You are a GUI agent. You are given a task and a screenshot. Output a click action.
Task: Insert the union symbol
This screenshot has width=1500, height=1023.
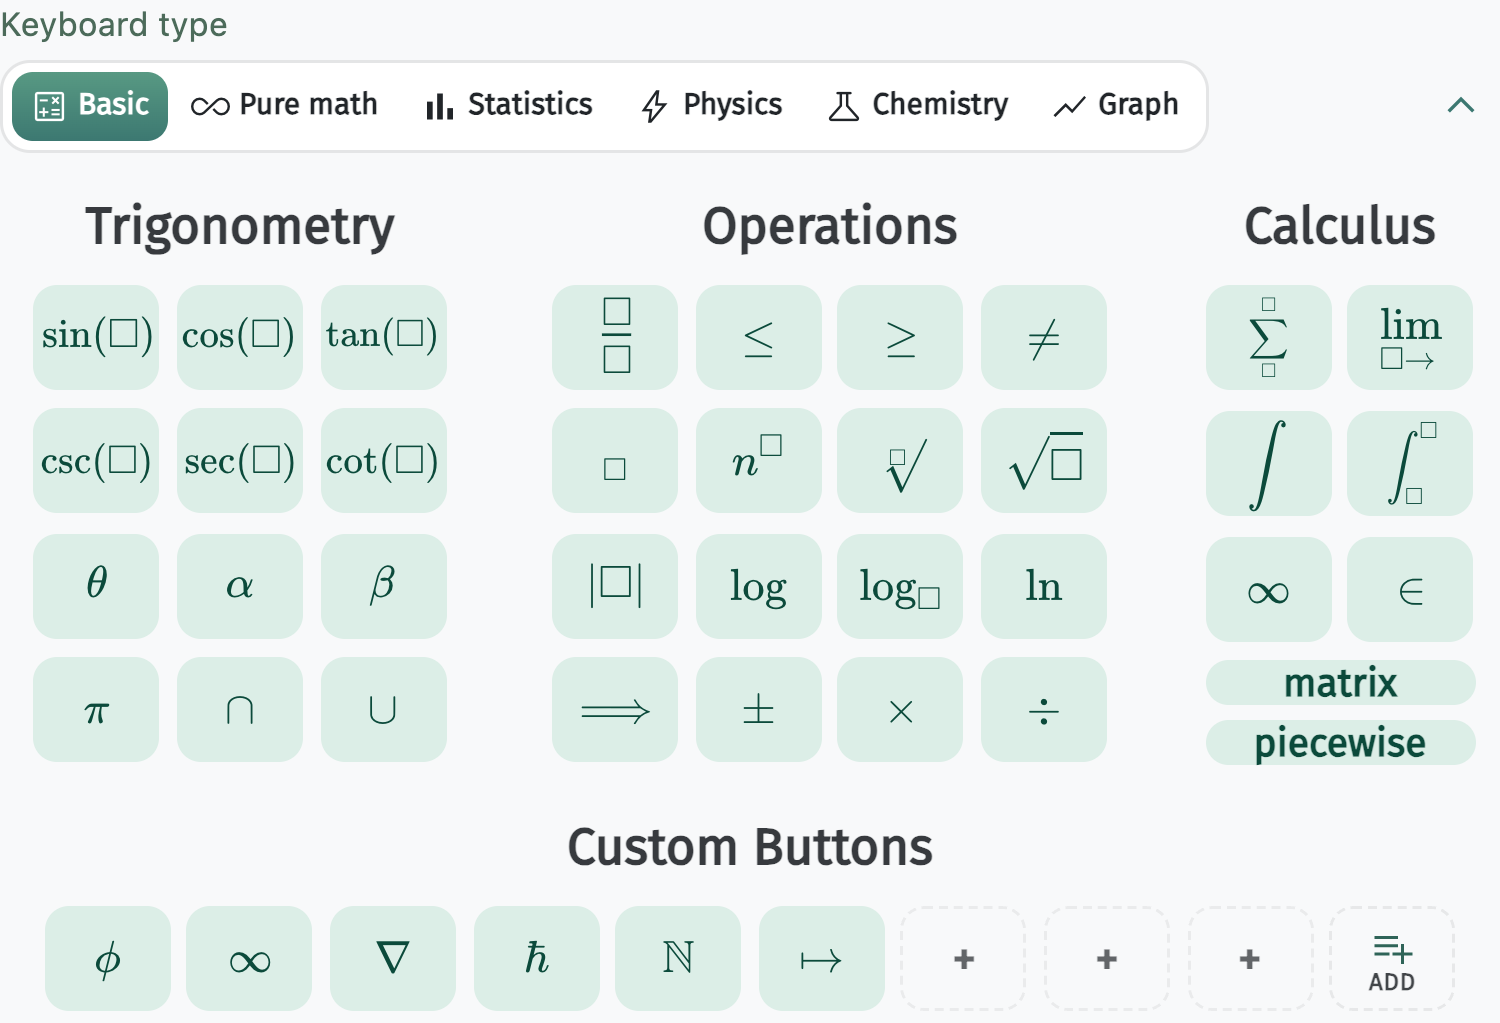tap(384, 710)
